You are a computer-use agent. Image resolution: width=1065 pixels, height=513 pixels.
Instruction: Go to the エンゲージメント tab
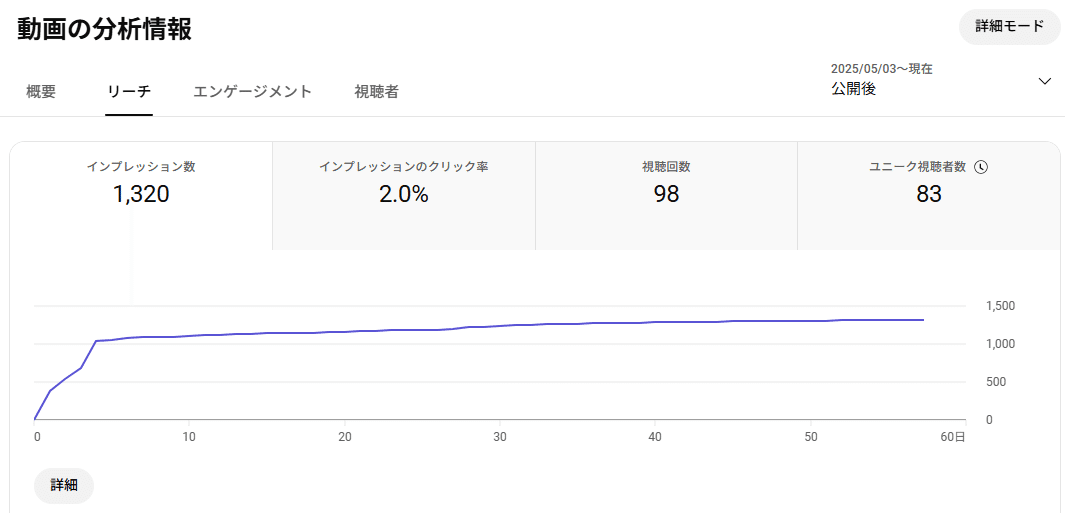(x=253, y=92)
